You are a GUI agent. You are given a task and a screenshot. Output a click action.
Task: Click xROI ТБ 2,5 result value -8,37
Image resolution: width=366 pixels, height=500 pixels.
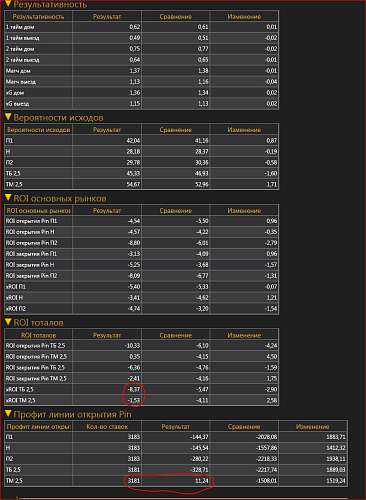[134, 389]
